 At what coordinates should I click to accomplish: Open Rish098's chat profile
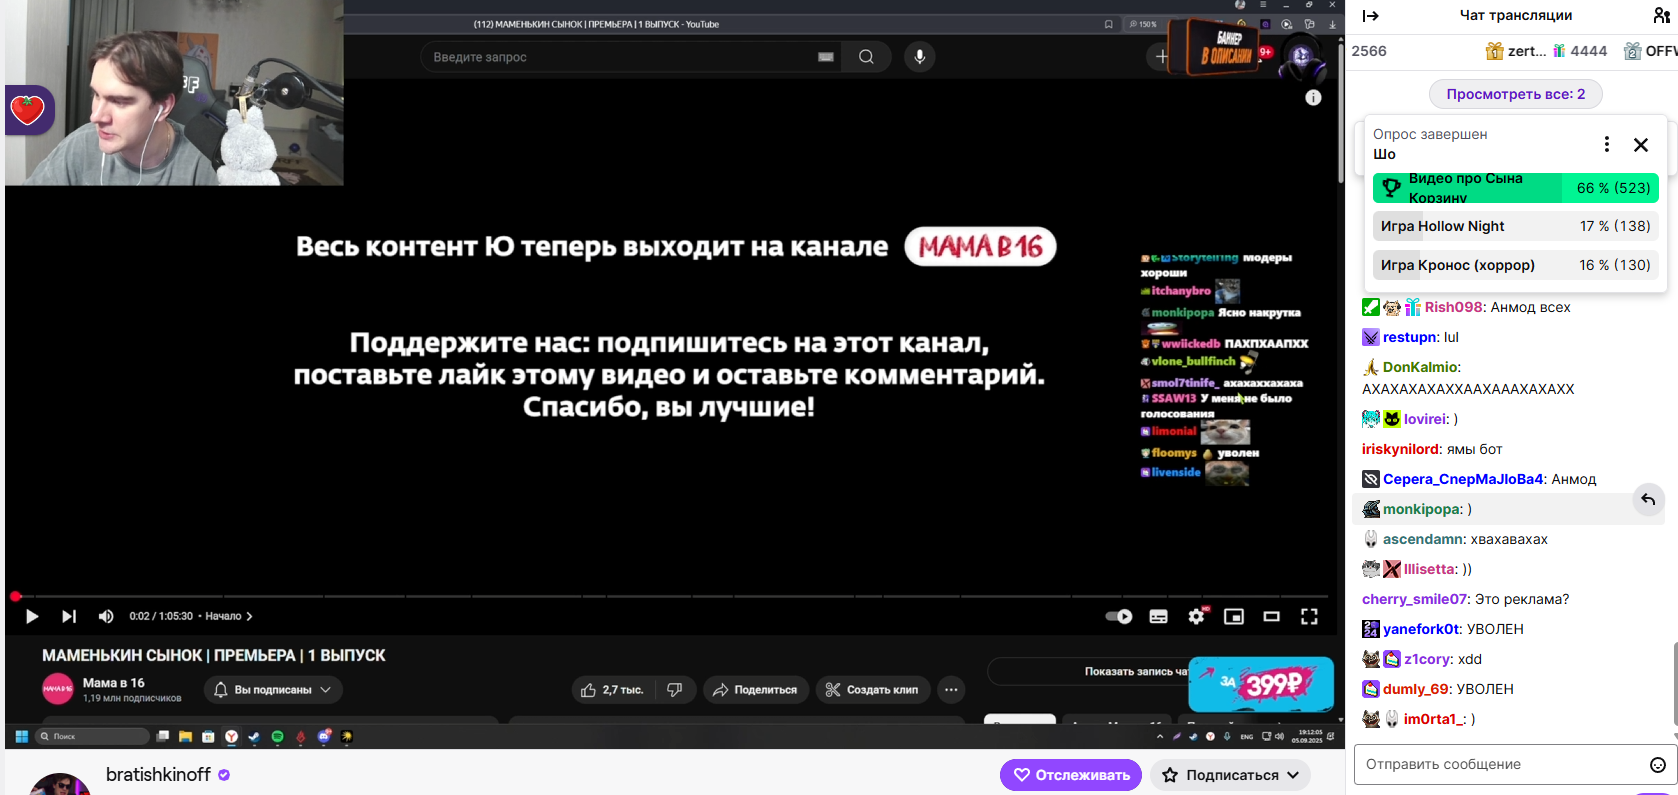coord(1454,307)
